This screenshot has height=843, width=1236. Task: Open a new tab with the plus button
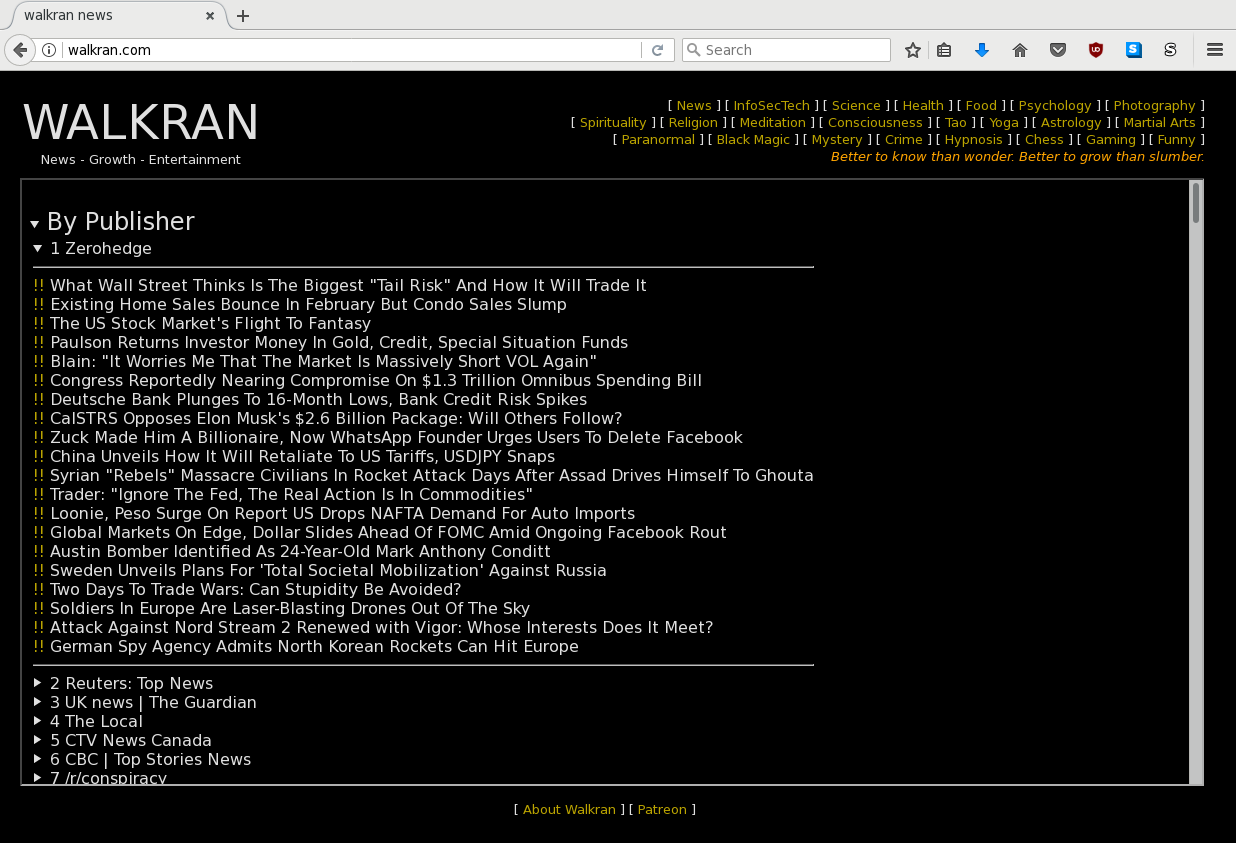click(243, 16)
